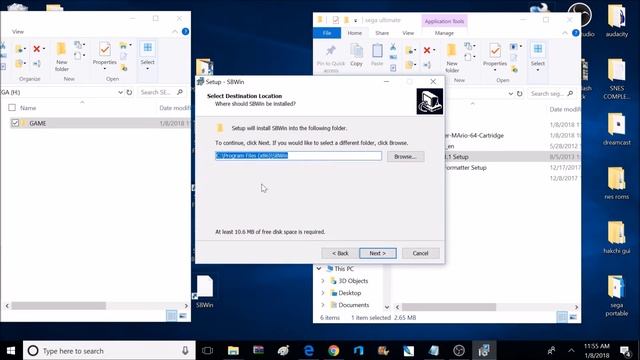Viewport: 640px width, 360px height.
Task: Click the refresh icon in left address bar
Action: 129,92
